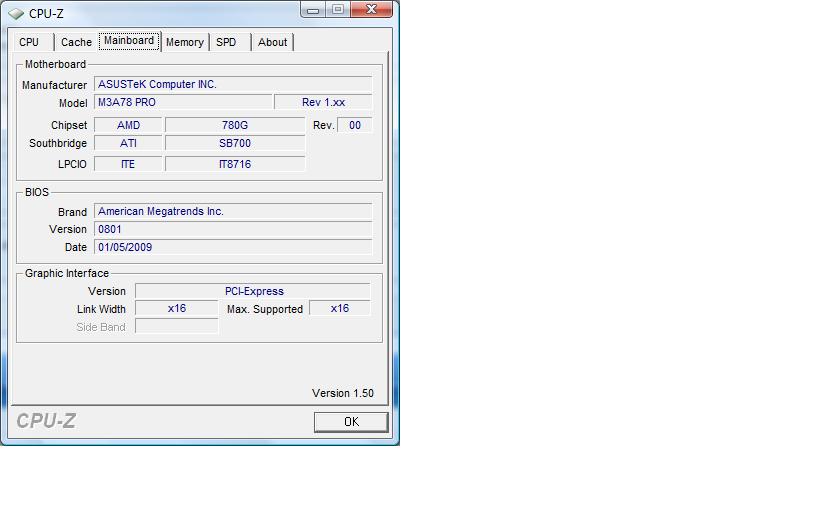
Task: Click the BIOS group title
Action: coord(37,192)
